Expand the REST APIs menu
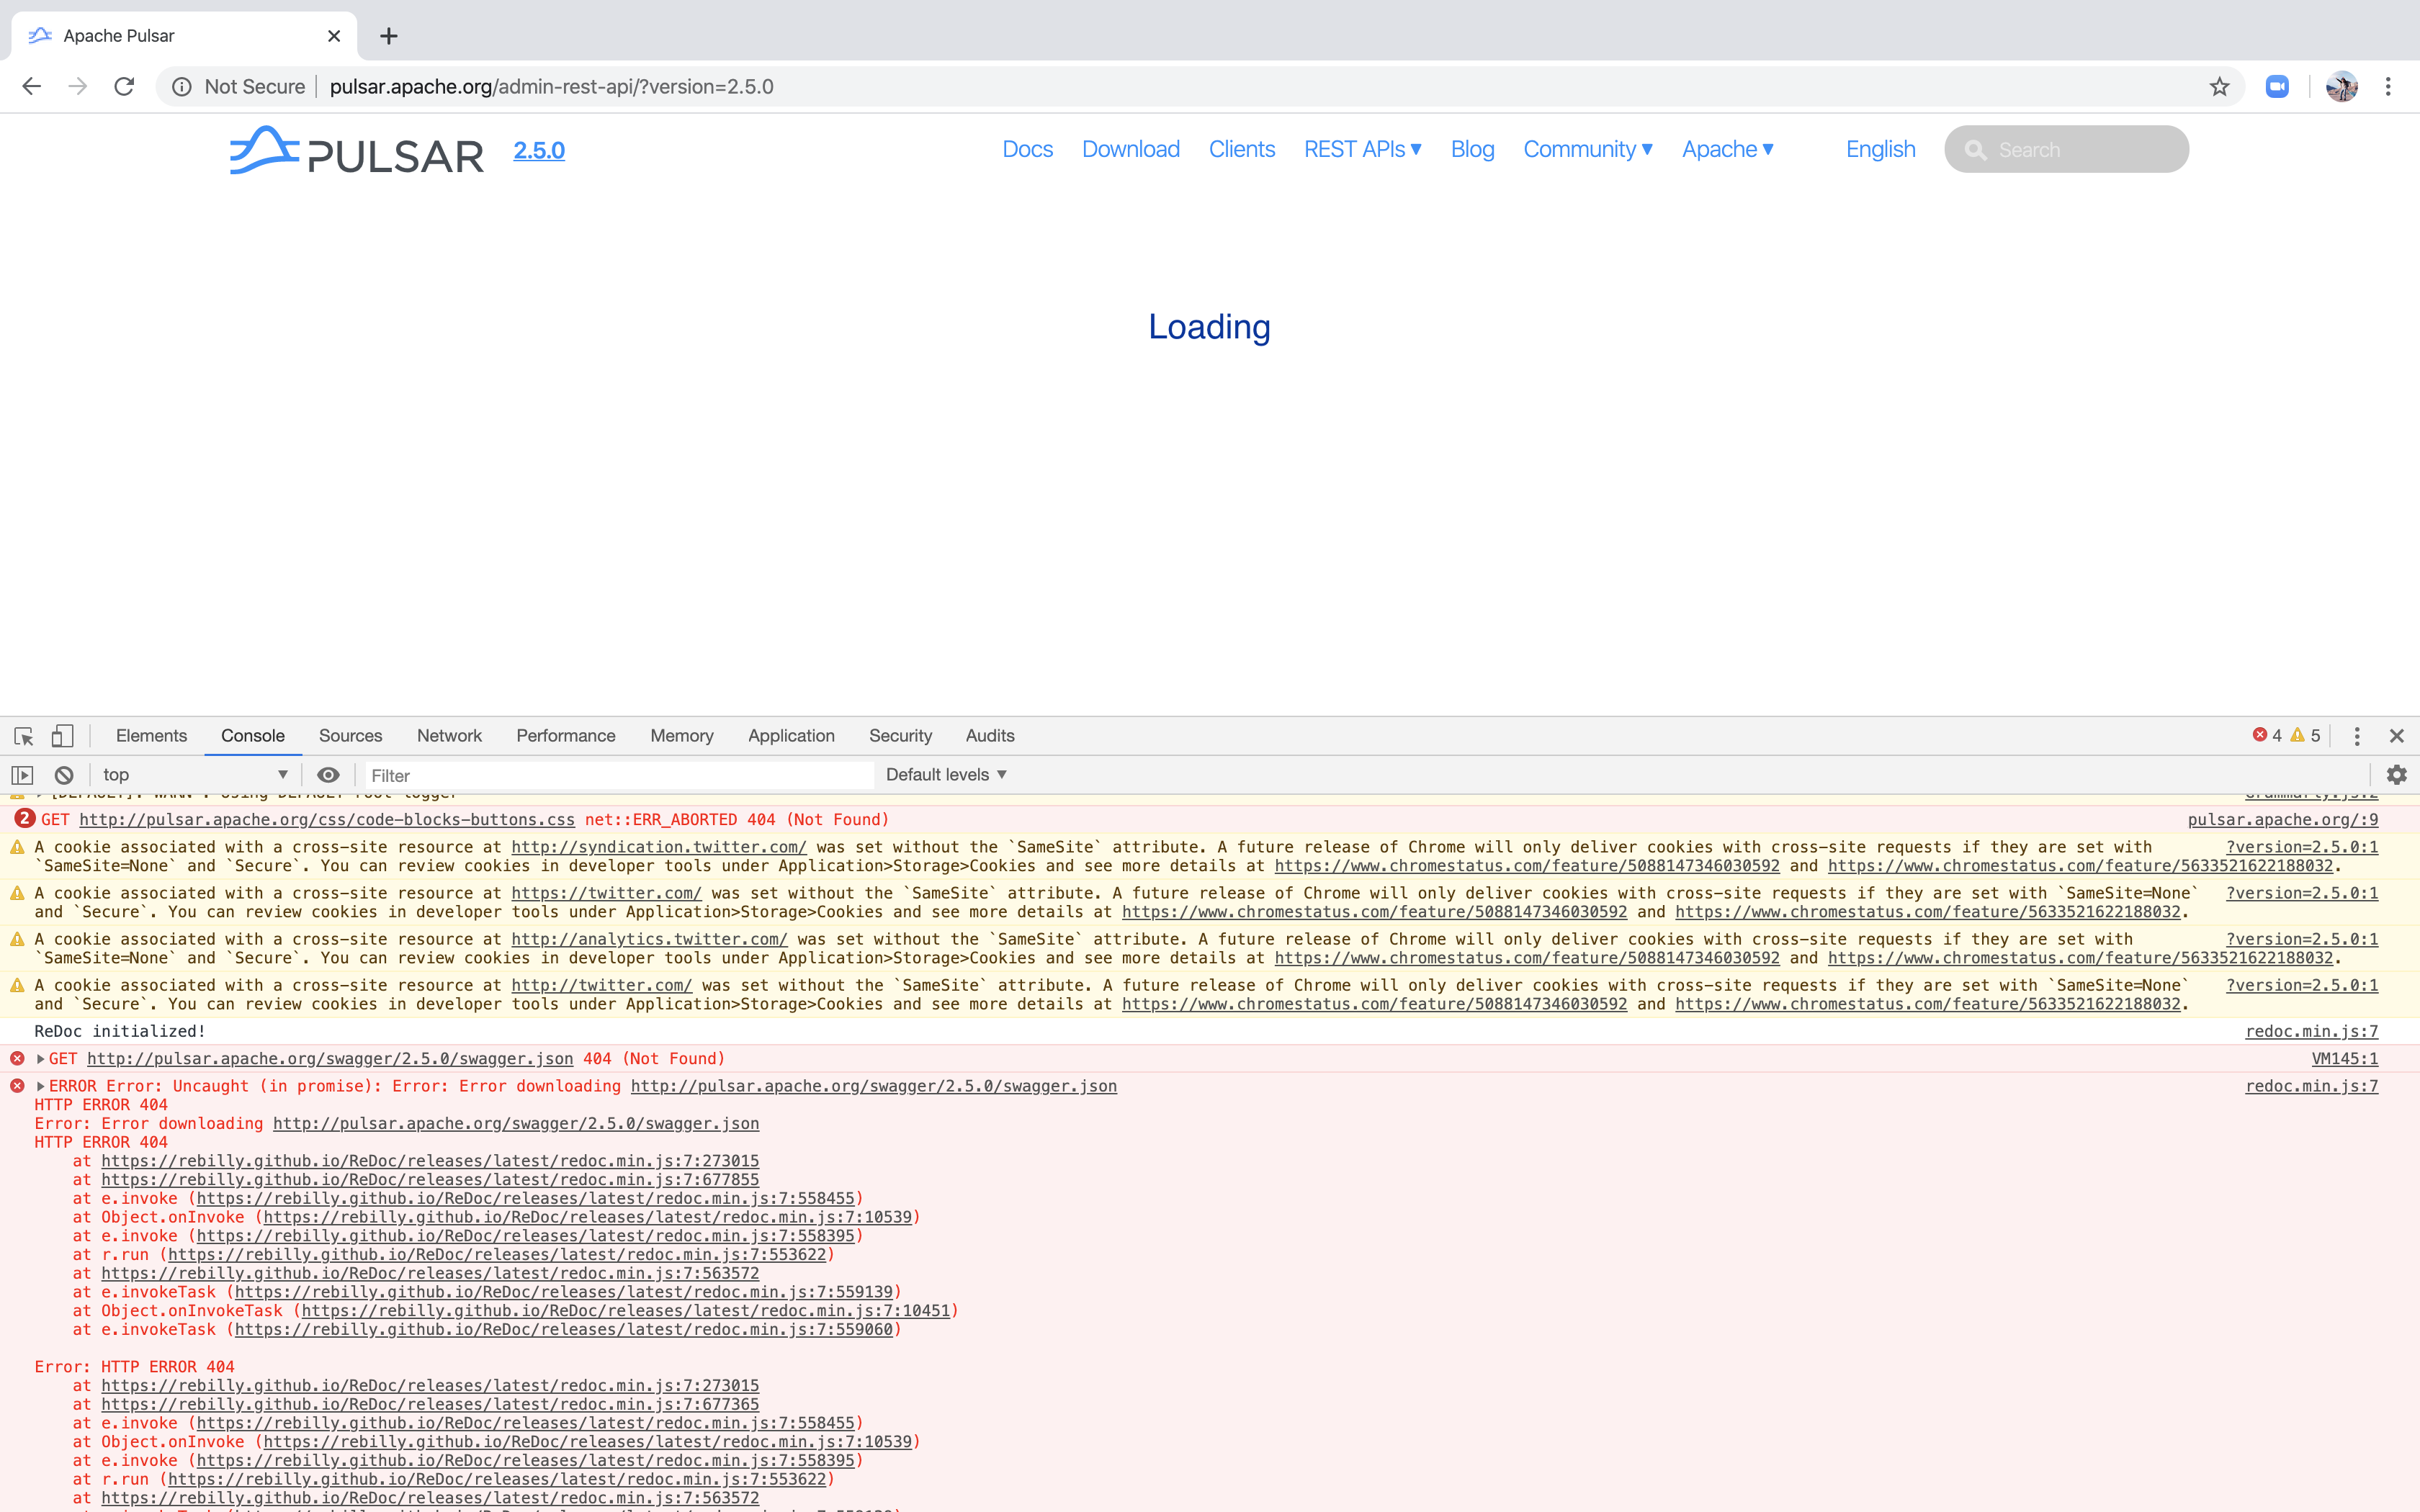This screenshot has height=1512, width=2420. pyautogui.click(x=1362, y=149)
